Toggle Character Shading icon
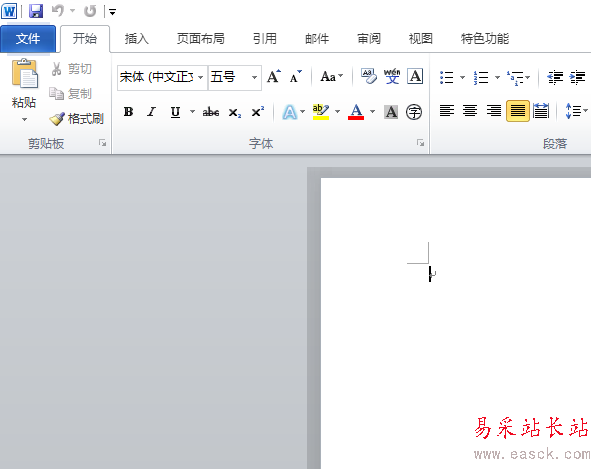Viewport: 591px width, 469px height. pyautogui.click(x=391, y=112)
